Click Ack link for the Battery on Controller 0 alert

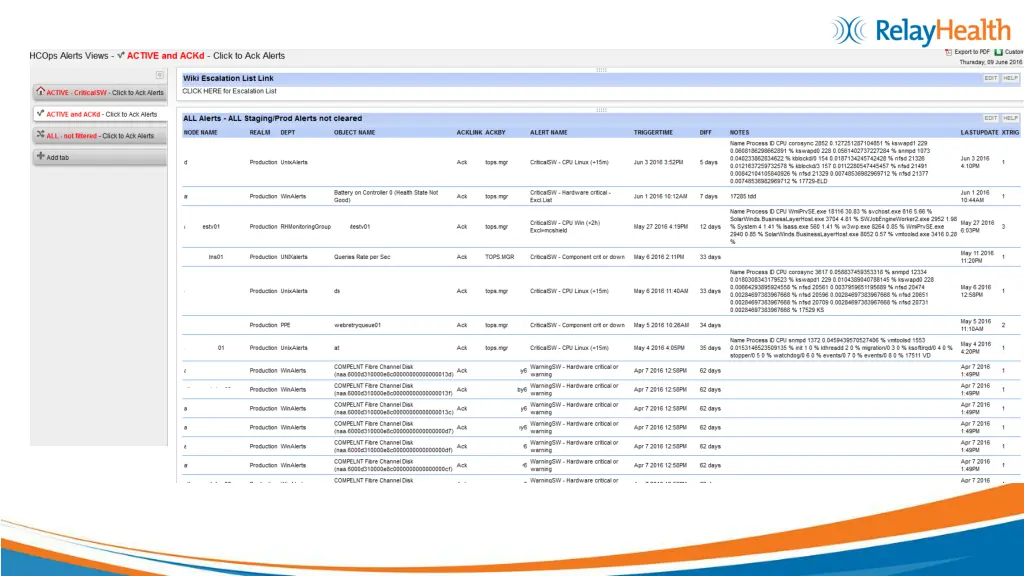(462, 197)
